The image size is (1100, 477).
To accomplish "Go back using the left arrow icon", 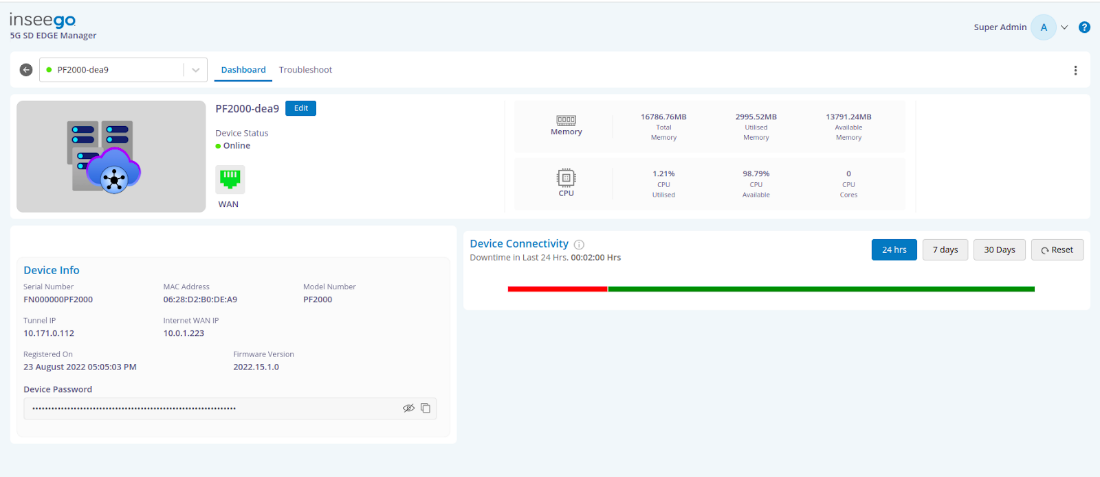I will click(x=26, y=70).
